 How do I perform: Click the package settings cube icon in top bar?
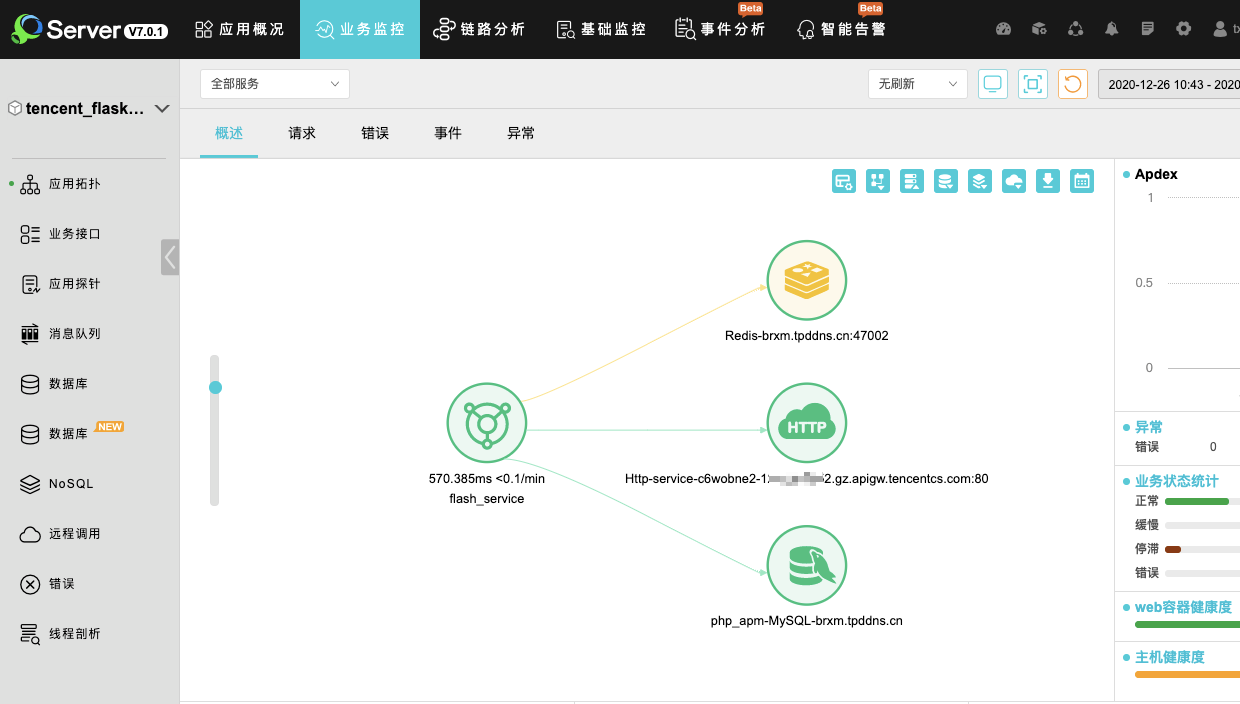pyautogui.click(x=1040, y=29)
